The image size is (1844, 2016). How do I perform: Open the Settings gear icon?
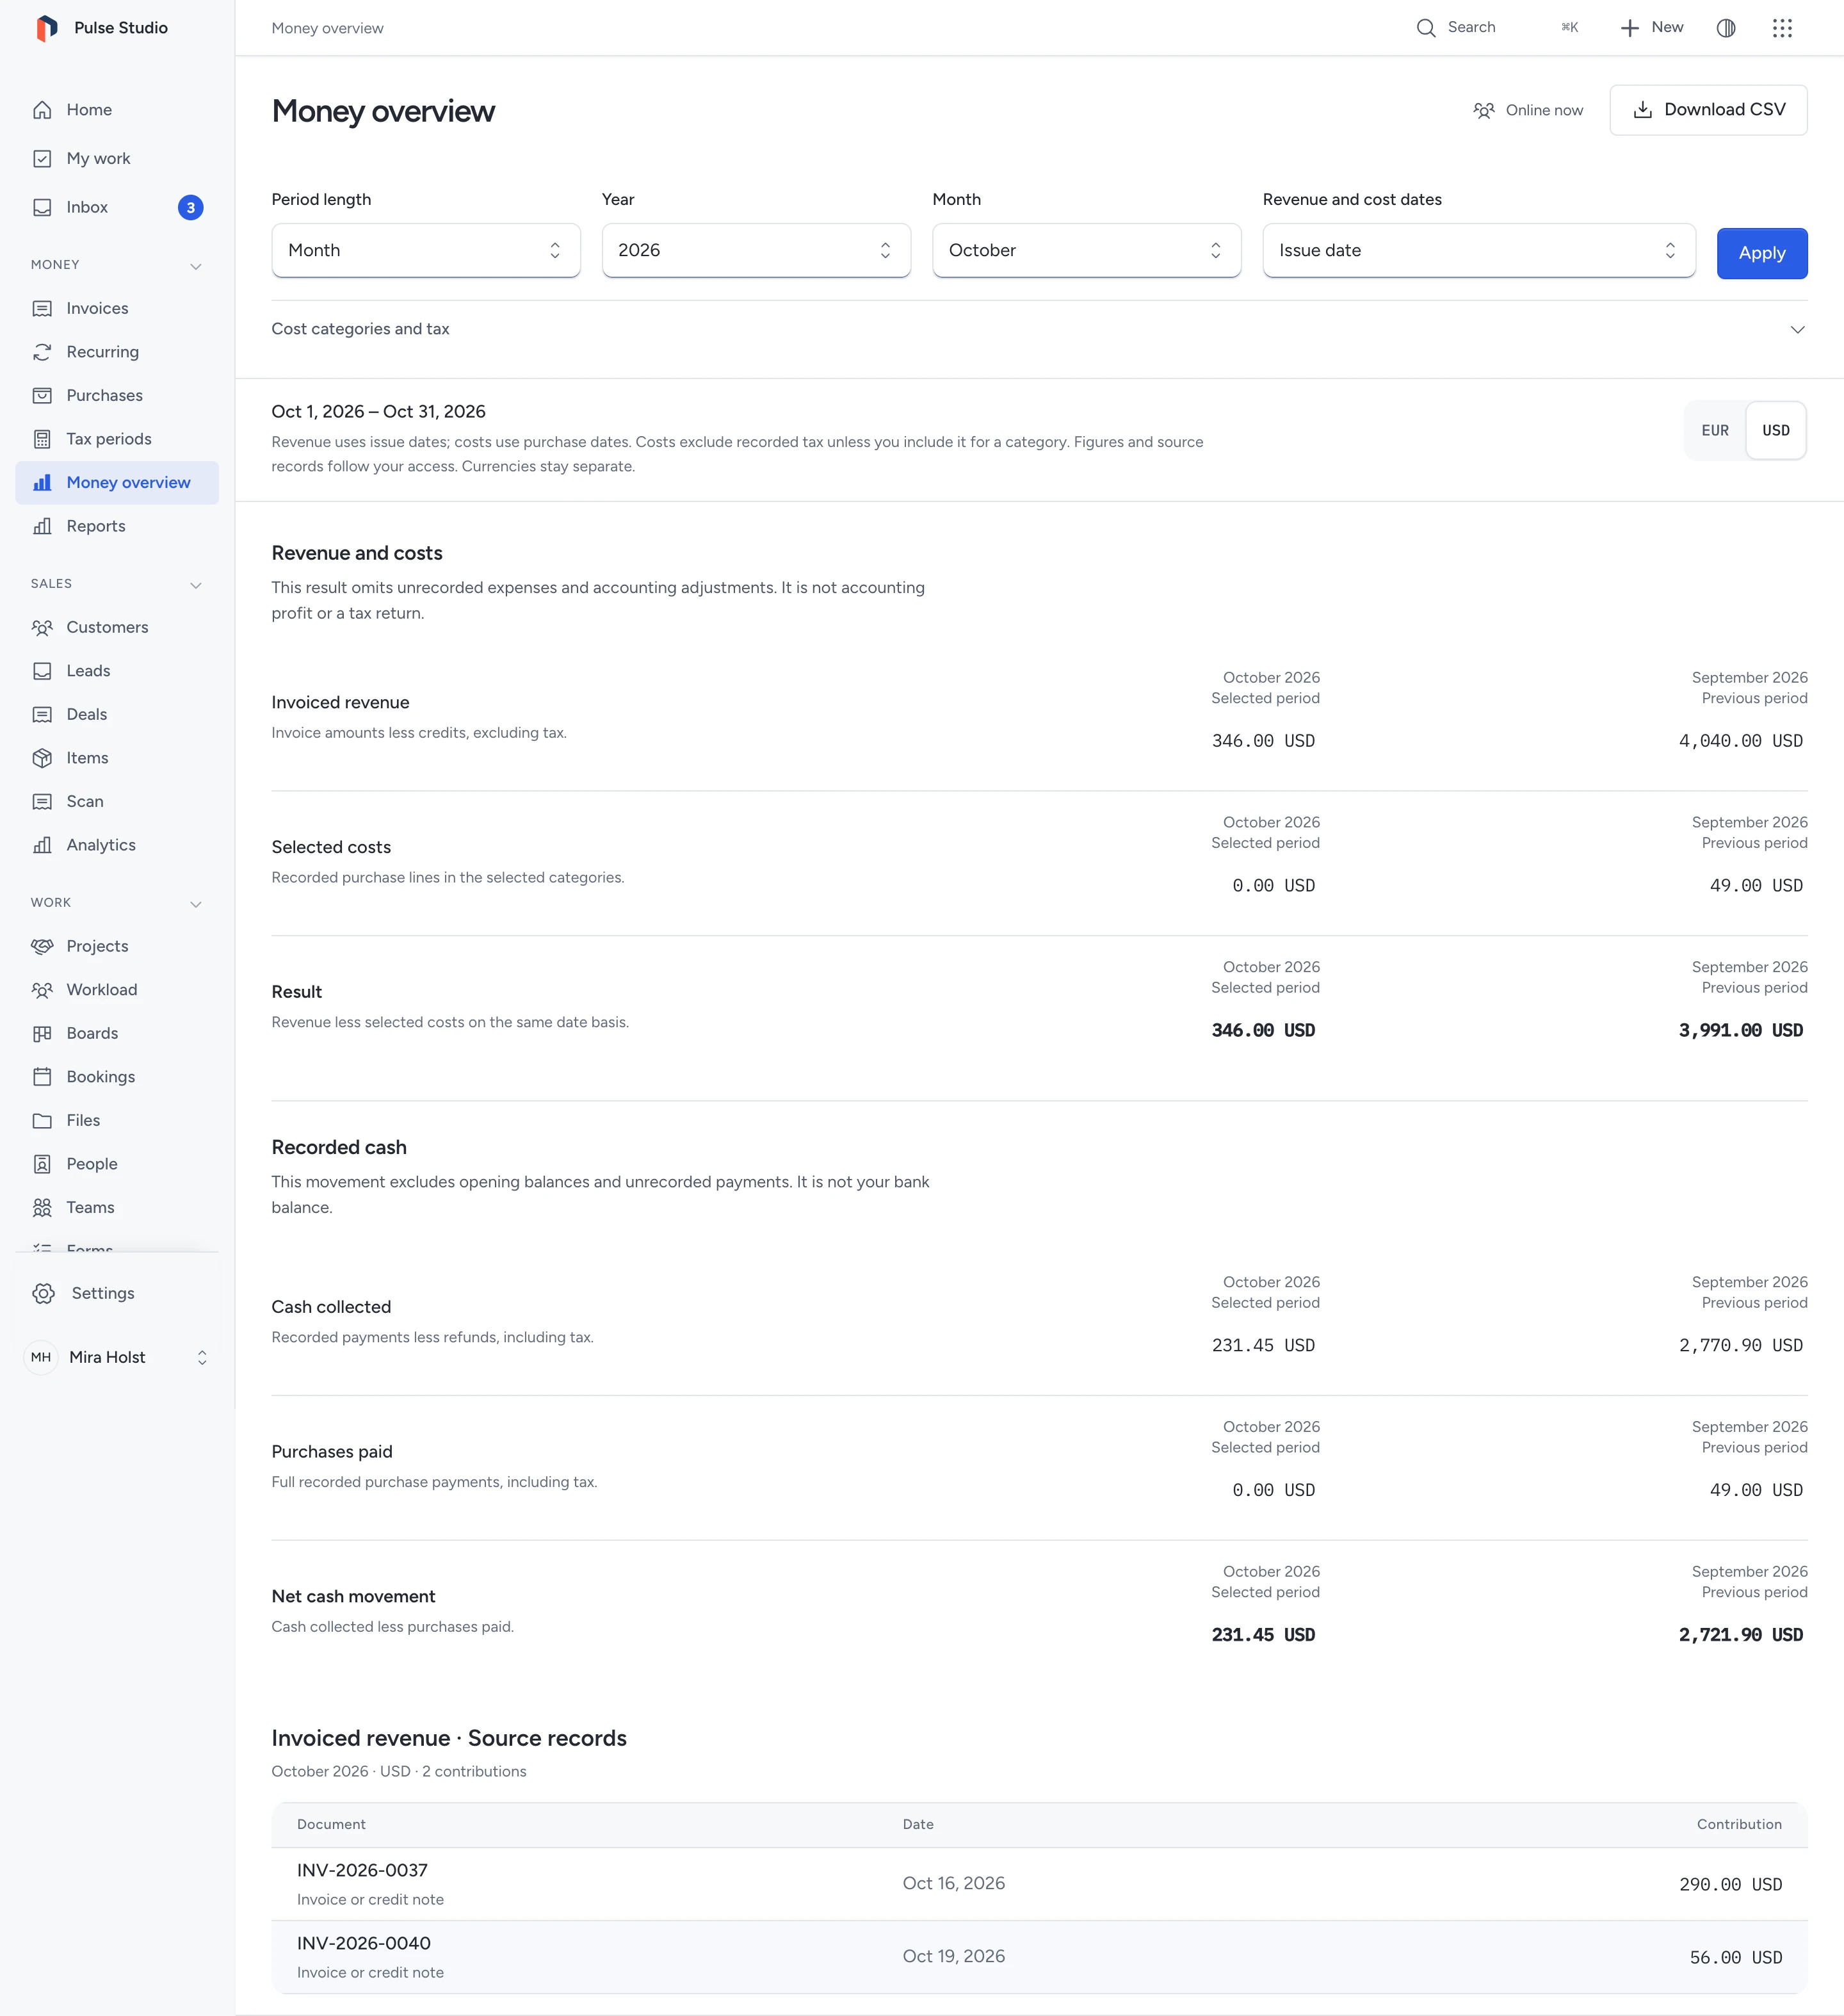(43, 1293)
